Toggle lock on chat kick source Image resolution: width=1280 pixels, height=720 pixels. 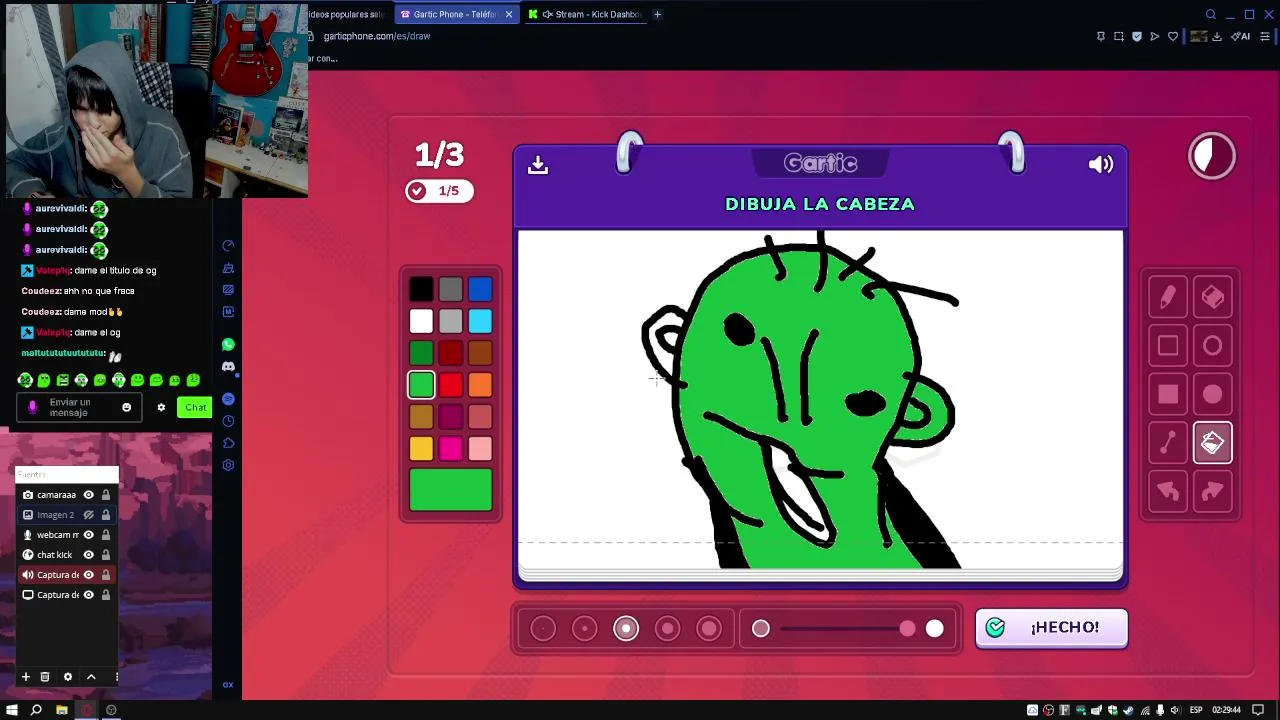(105, 555)
